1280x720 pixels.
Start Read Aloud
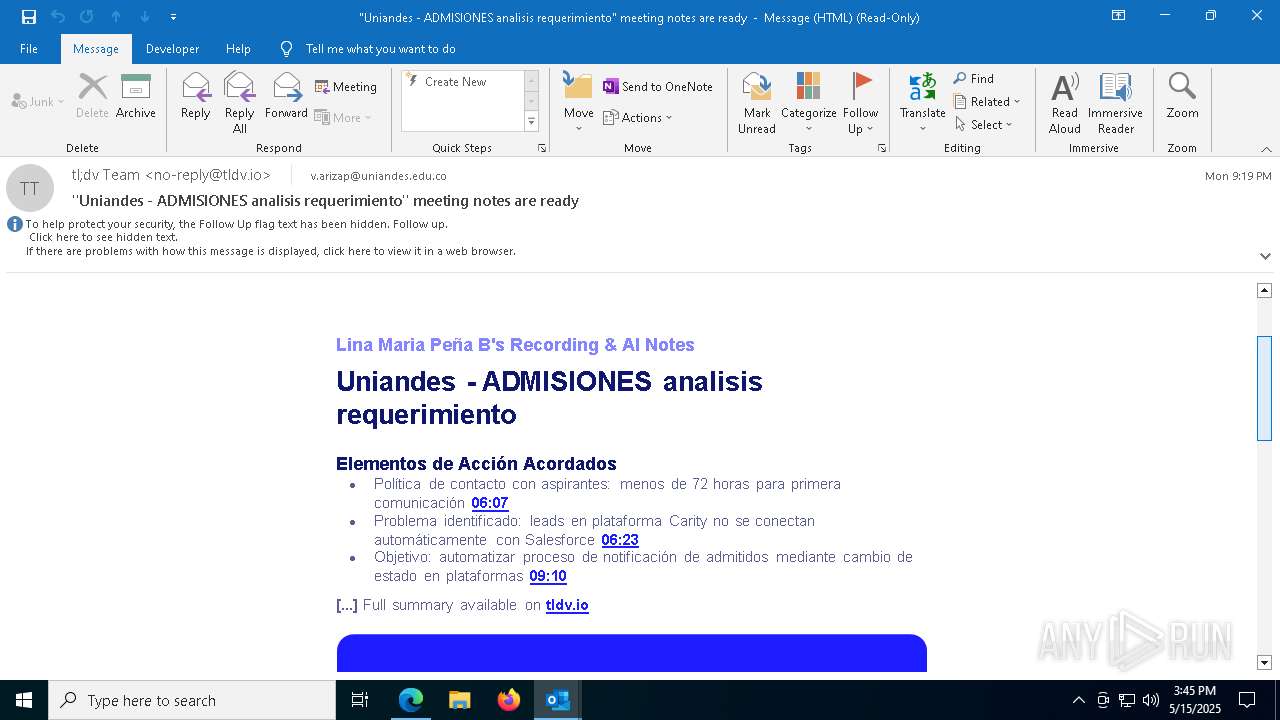[x=1065, y=103]
